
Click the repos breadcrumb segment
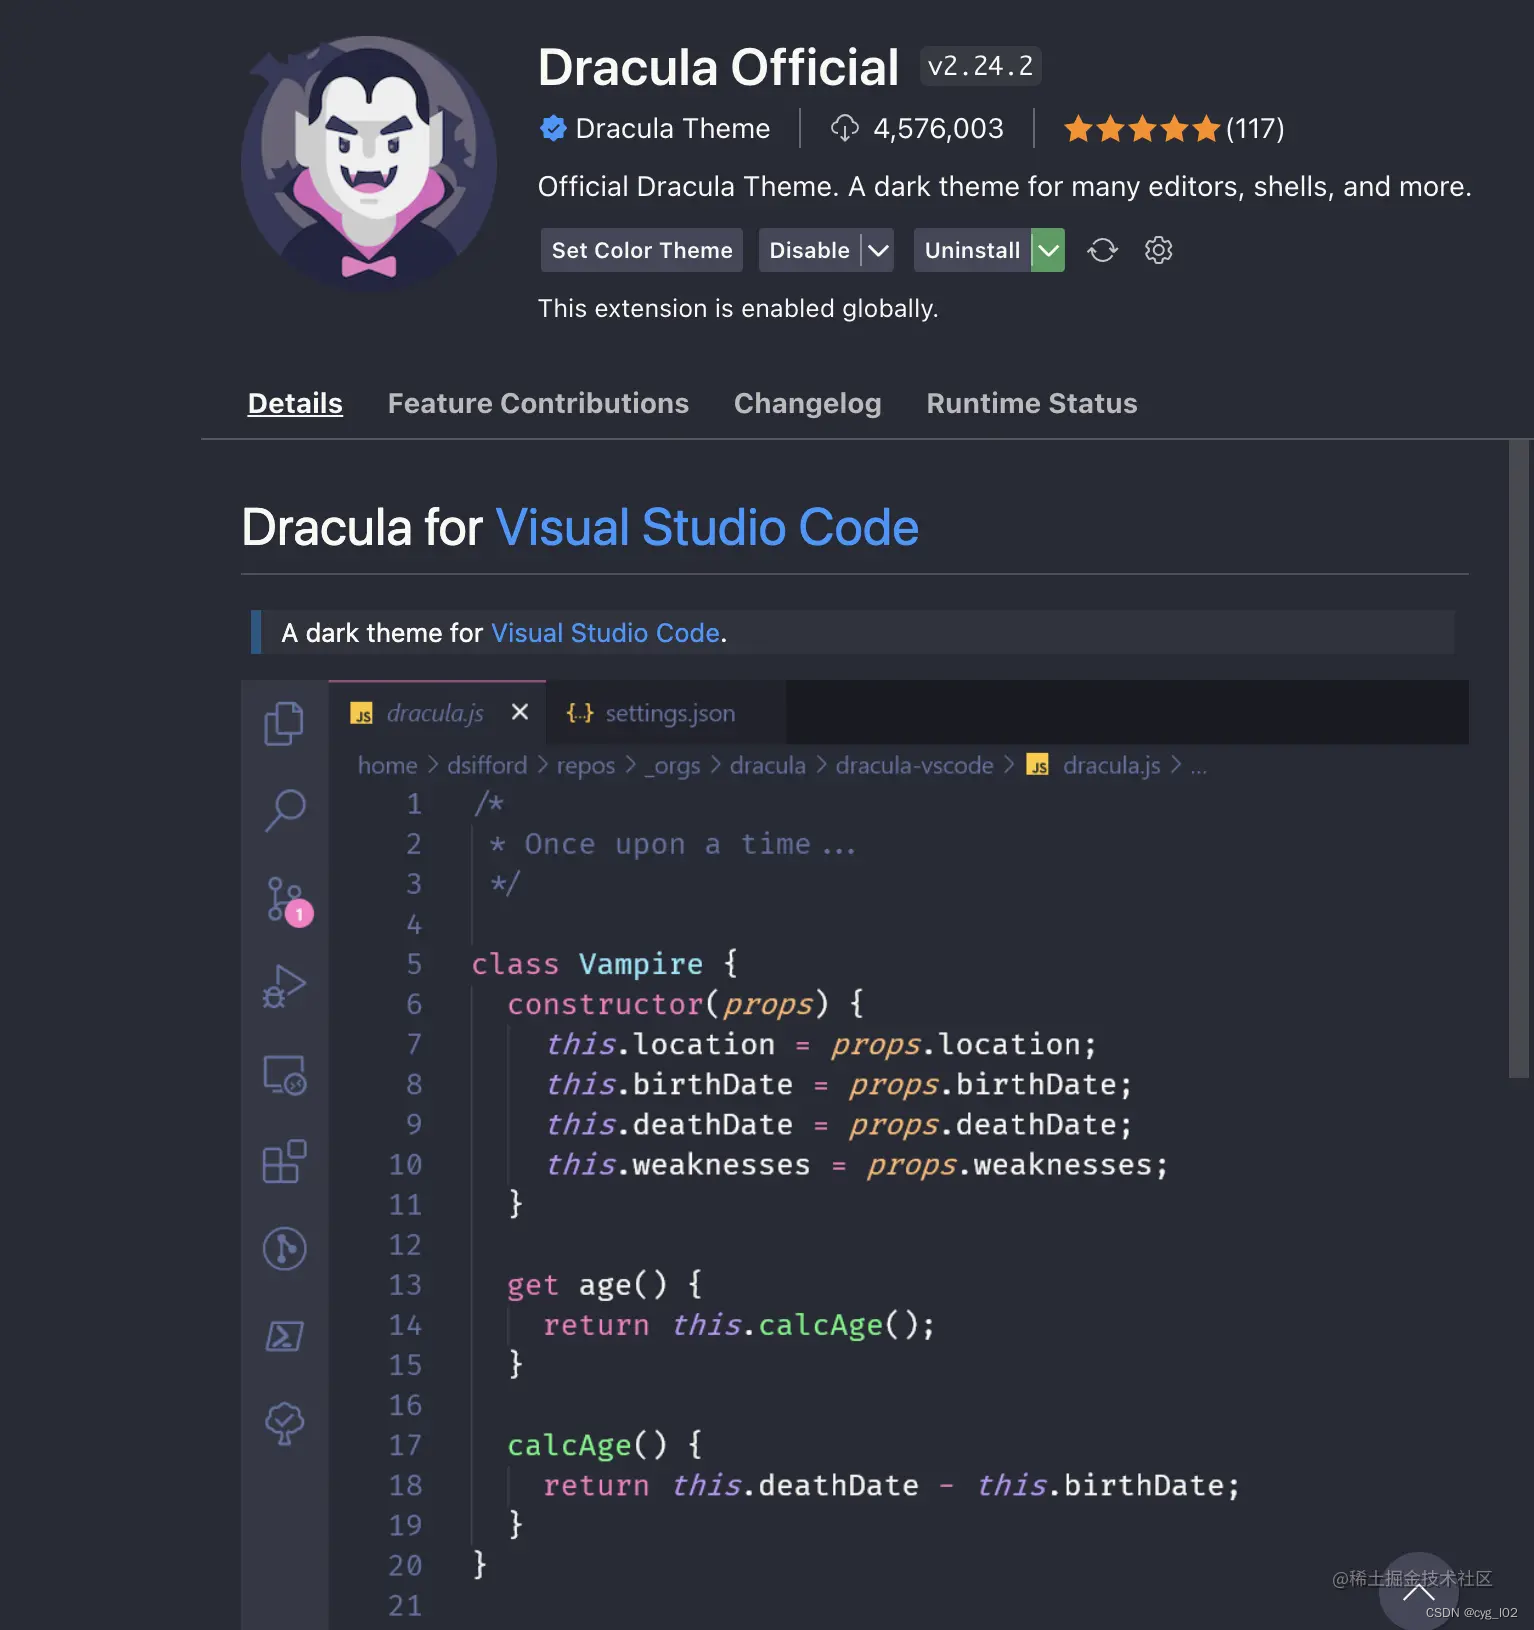coord(586,765)
